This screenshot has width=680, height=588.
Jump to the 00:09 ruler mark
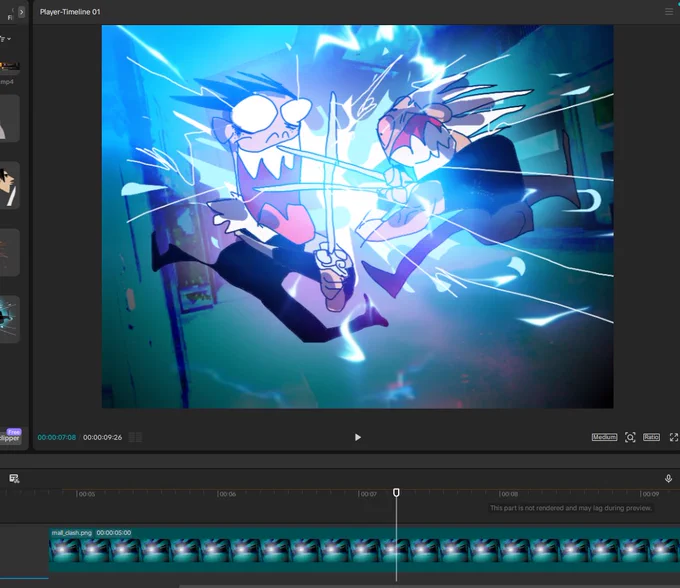[x=650, y=494]
